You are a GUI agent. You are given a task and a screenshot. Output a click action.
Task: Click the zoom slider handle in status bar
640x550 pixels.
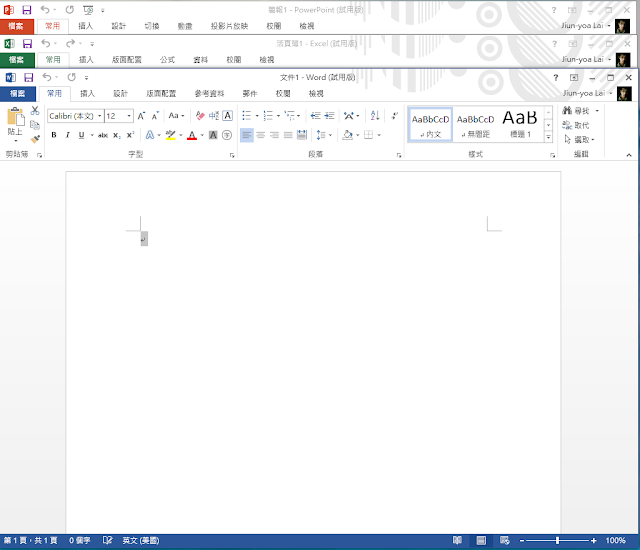[x=557, y=541]
